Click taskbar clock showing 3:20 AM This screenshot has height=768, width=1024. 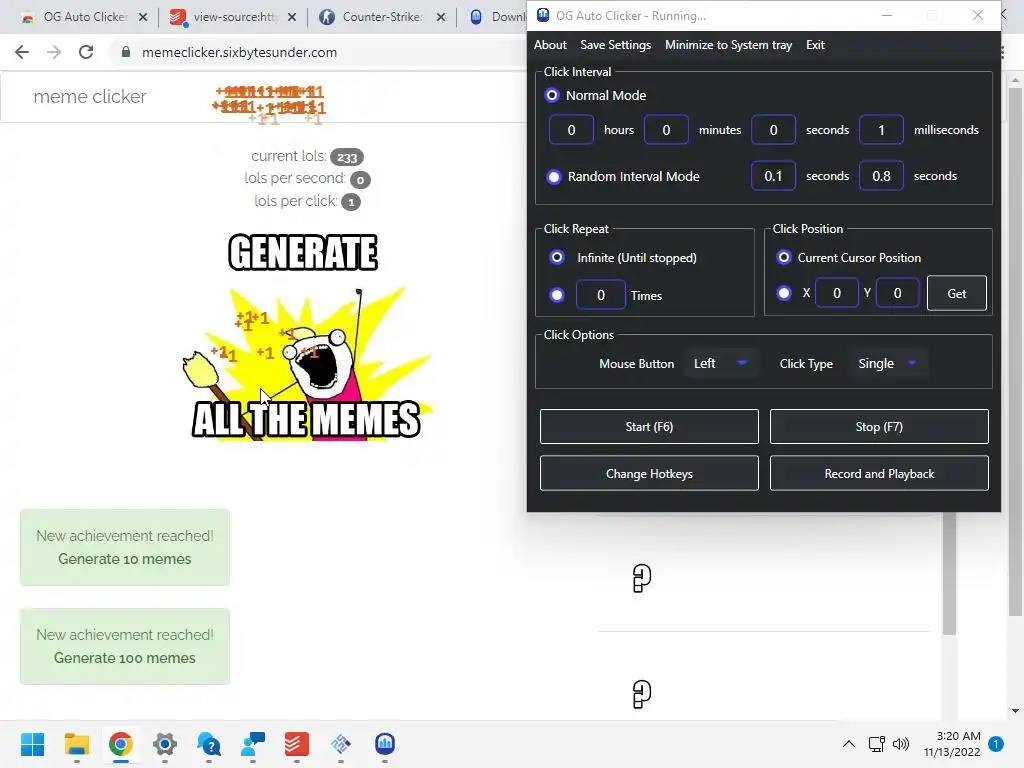(952, 744)
